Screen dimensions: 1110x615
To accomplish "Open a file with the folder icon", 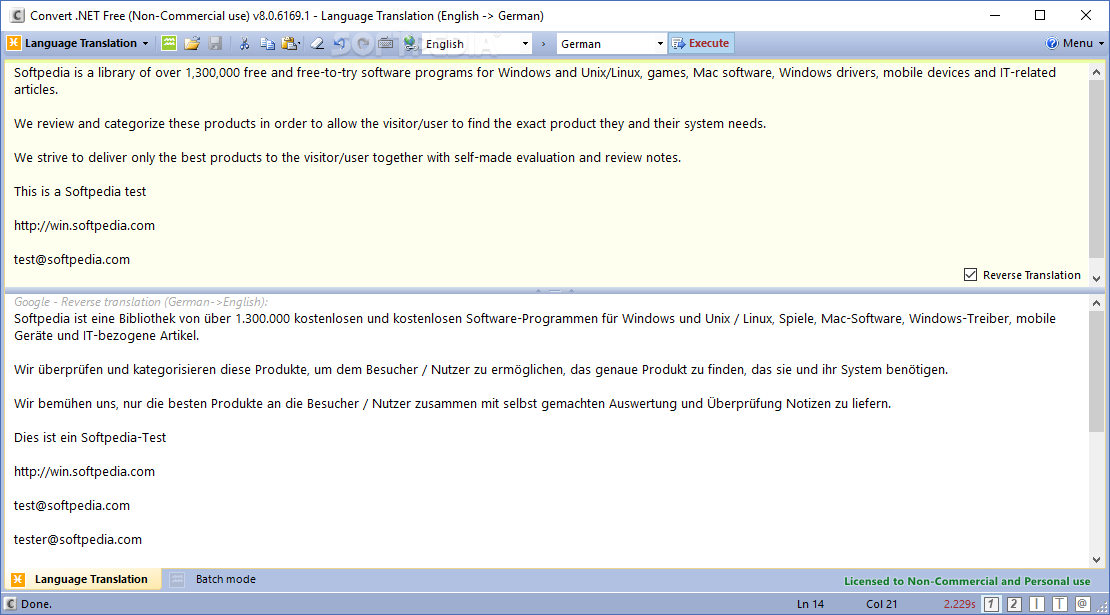I will pos(192,43).
